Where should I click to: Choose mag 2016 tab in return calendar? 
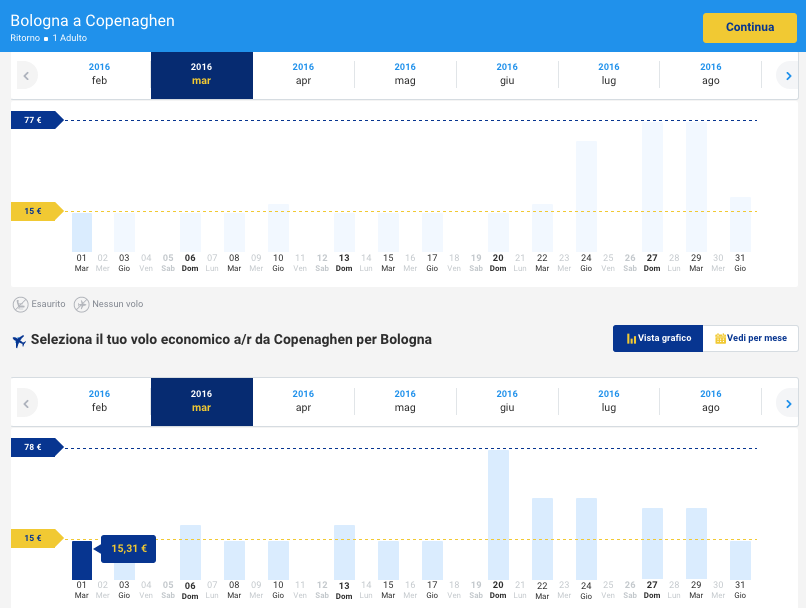[405, 402]
